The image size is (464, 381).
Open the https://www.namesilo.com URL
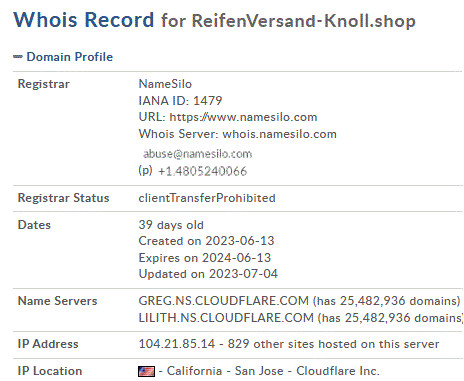click(243, 117)
